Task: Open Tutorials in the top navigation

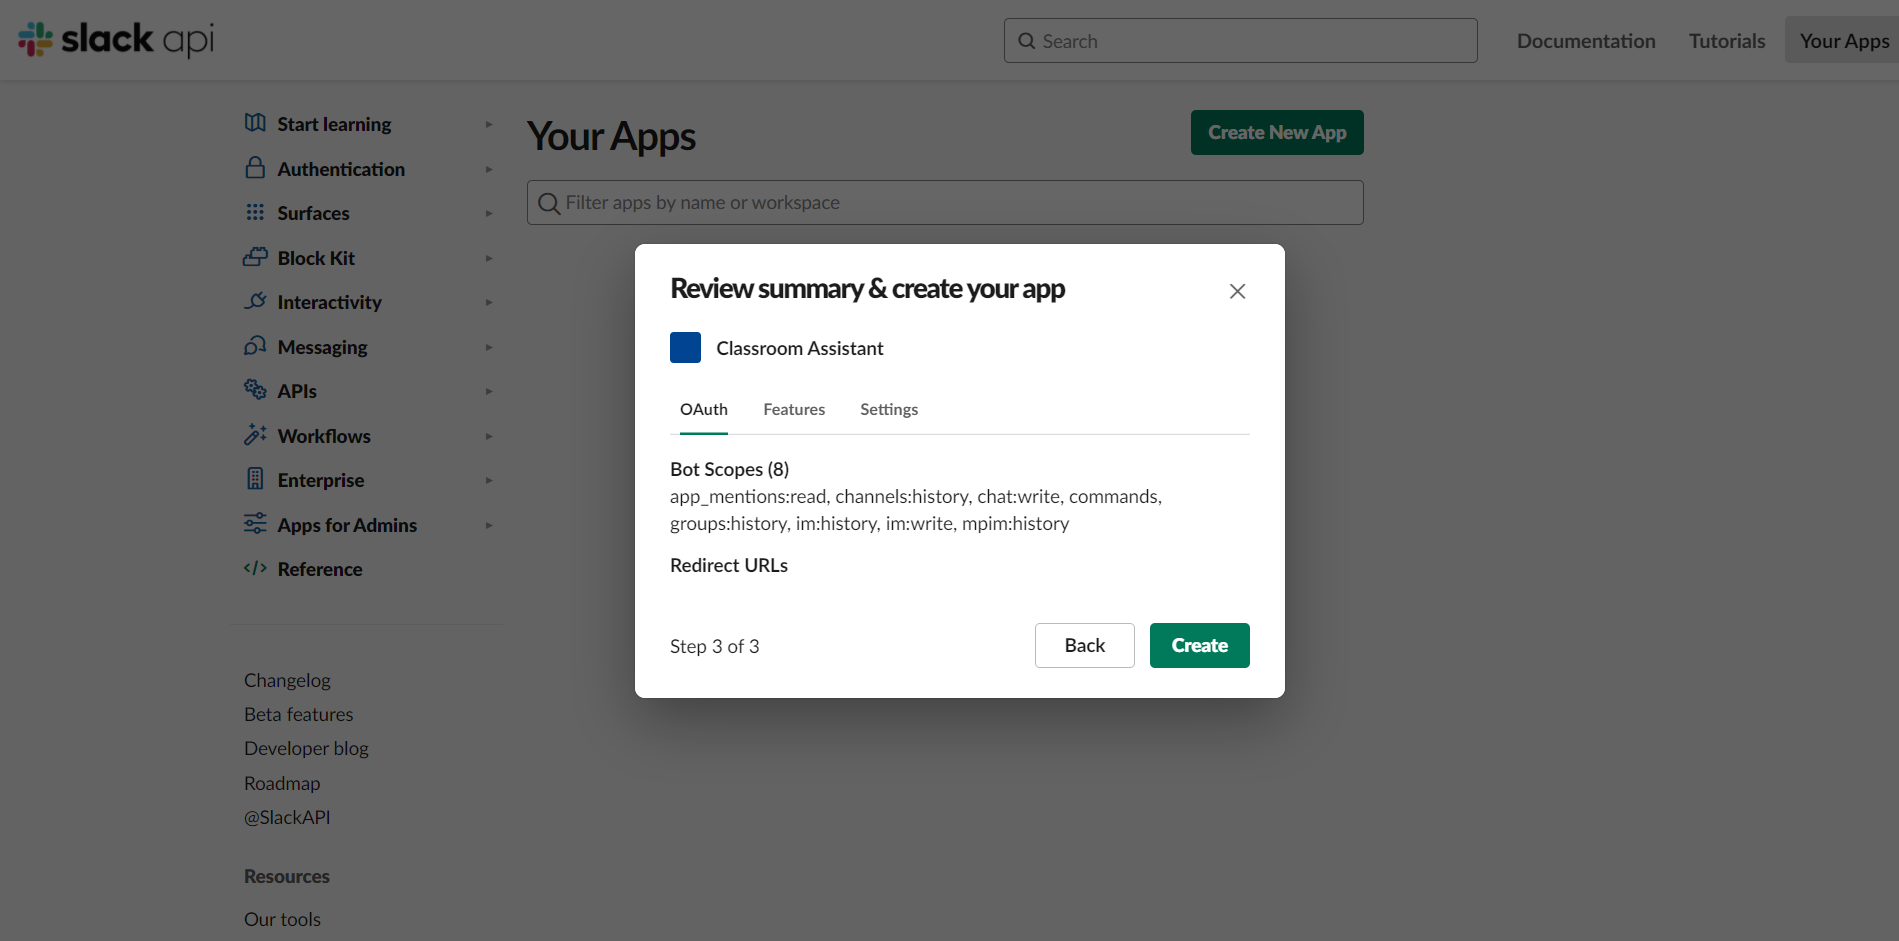Action: pyautogui.click(x=1727, y=41)
